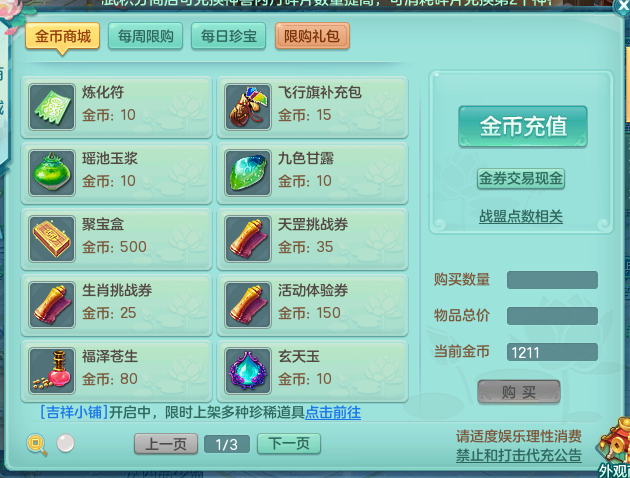
Task: Go to next page with 下一页
Action: click(289, 444)
